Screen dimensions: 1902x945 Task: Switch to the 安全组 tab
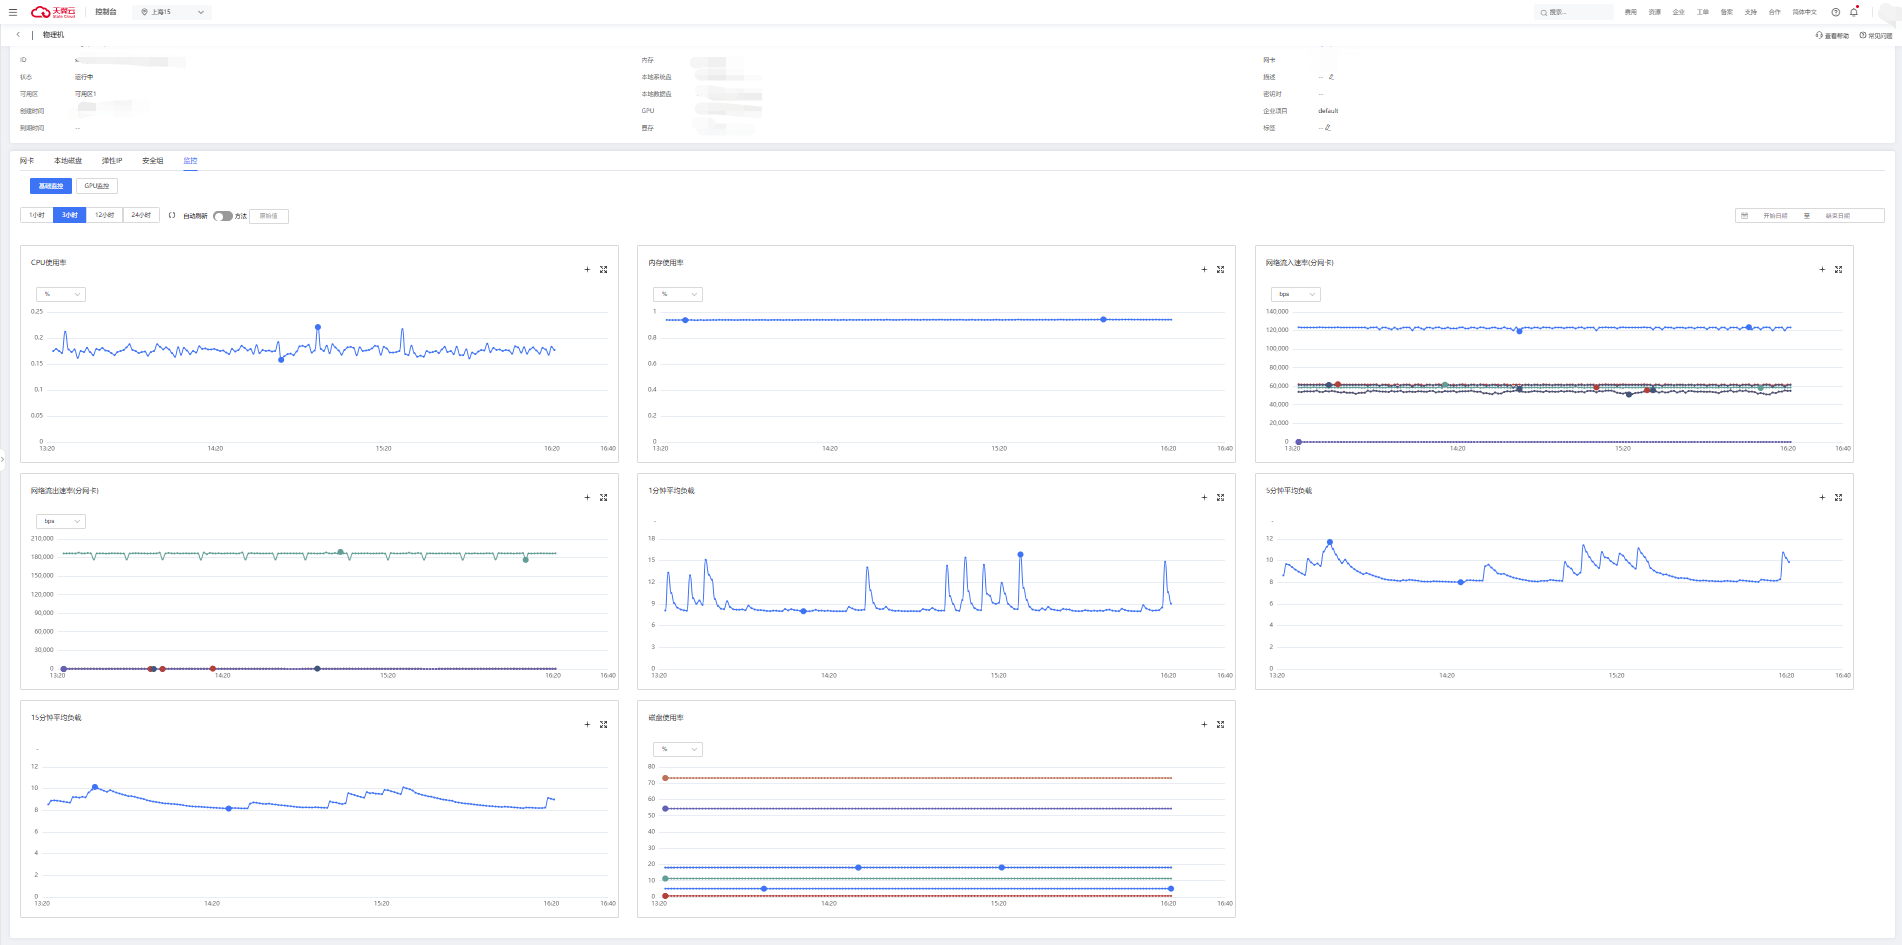[x=152, y=161]
